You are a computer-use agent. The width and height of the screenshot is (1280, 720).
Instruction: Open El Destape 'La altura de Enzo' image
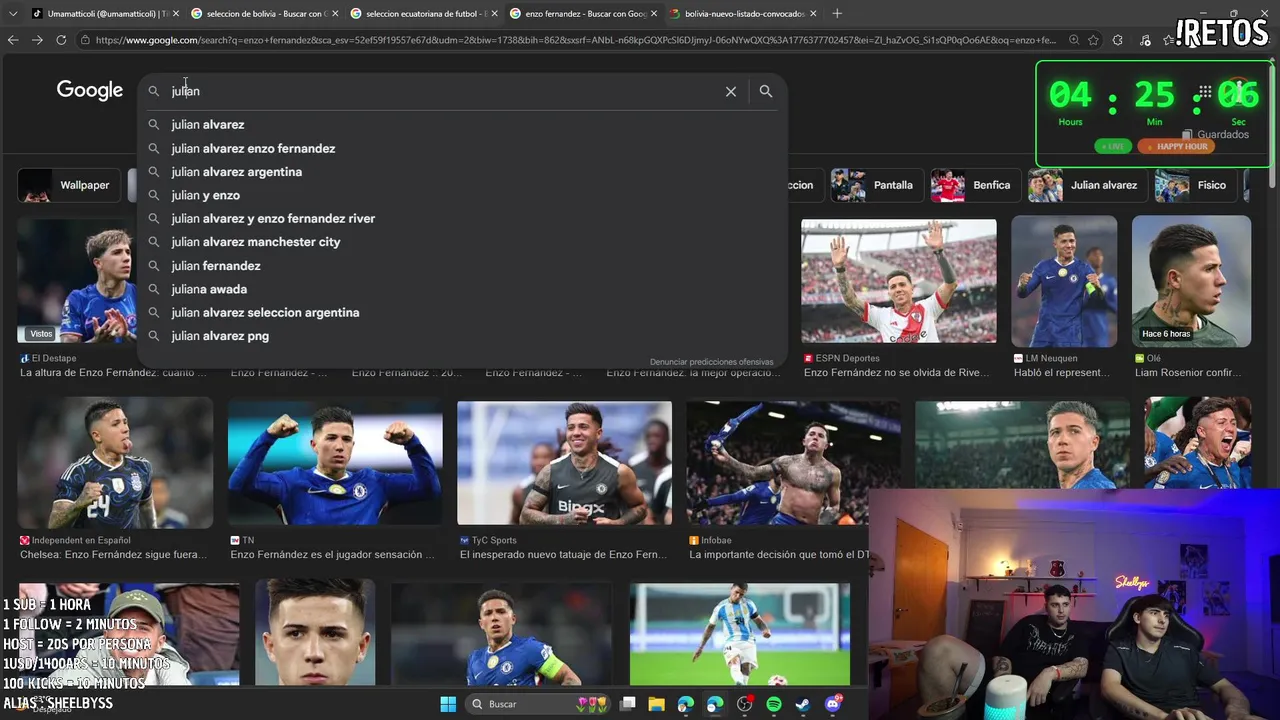point(76,281)
